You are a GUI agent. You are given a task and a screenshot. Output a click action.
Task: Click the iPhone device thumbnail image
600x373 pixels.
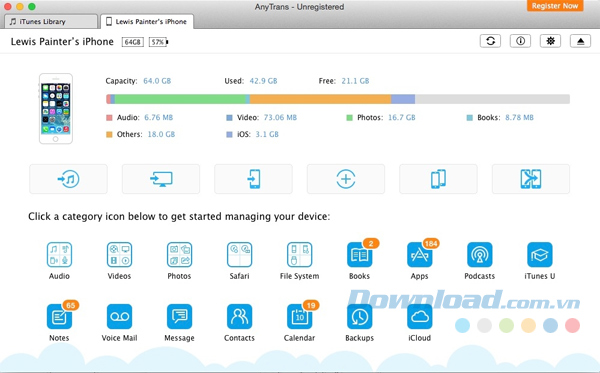click(x=56, y=109)
